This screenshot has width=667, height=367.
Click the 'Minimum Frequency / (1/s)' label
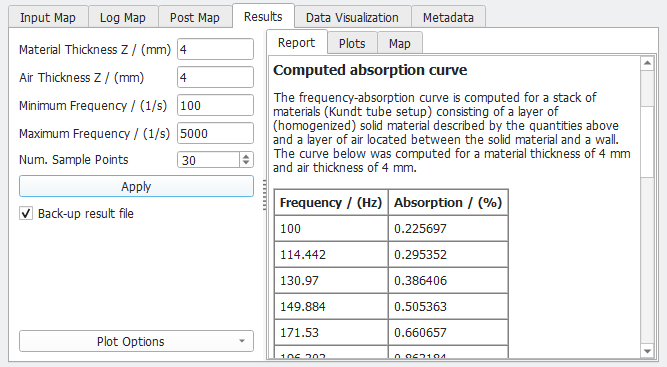coord(93,105)
